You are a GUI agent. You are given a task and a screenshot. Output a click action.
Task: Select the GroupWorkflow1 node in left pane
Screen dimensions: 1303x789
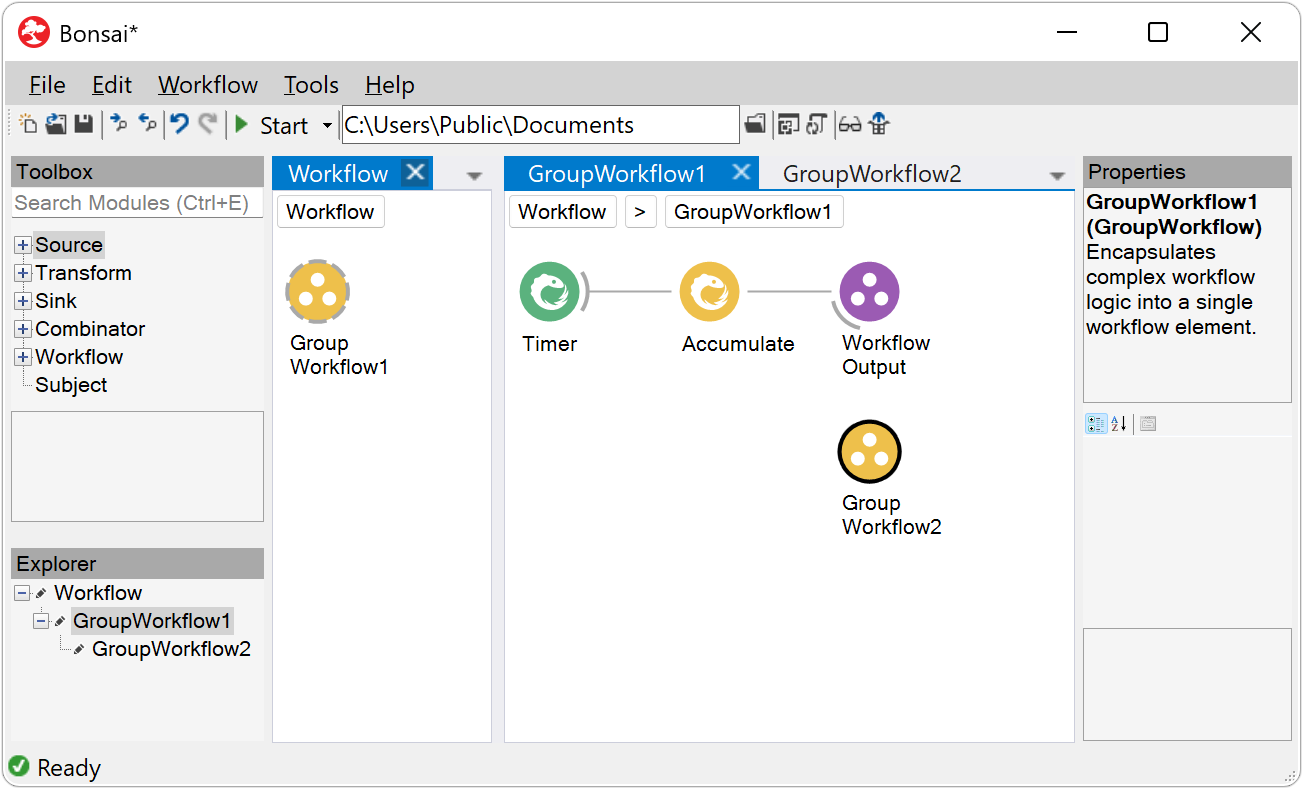click(x=317, y=292)
